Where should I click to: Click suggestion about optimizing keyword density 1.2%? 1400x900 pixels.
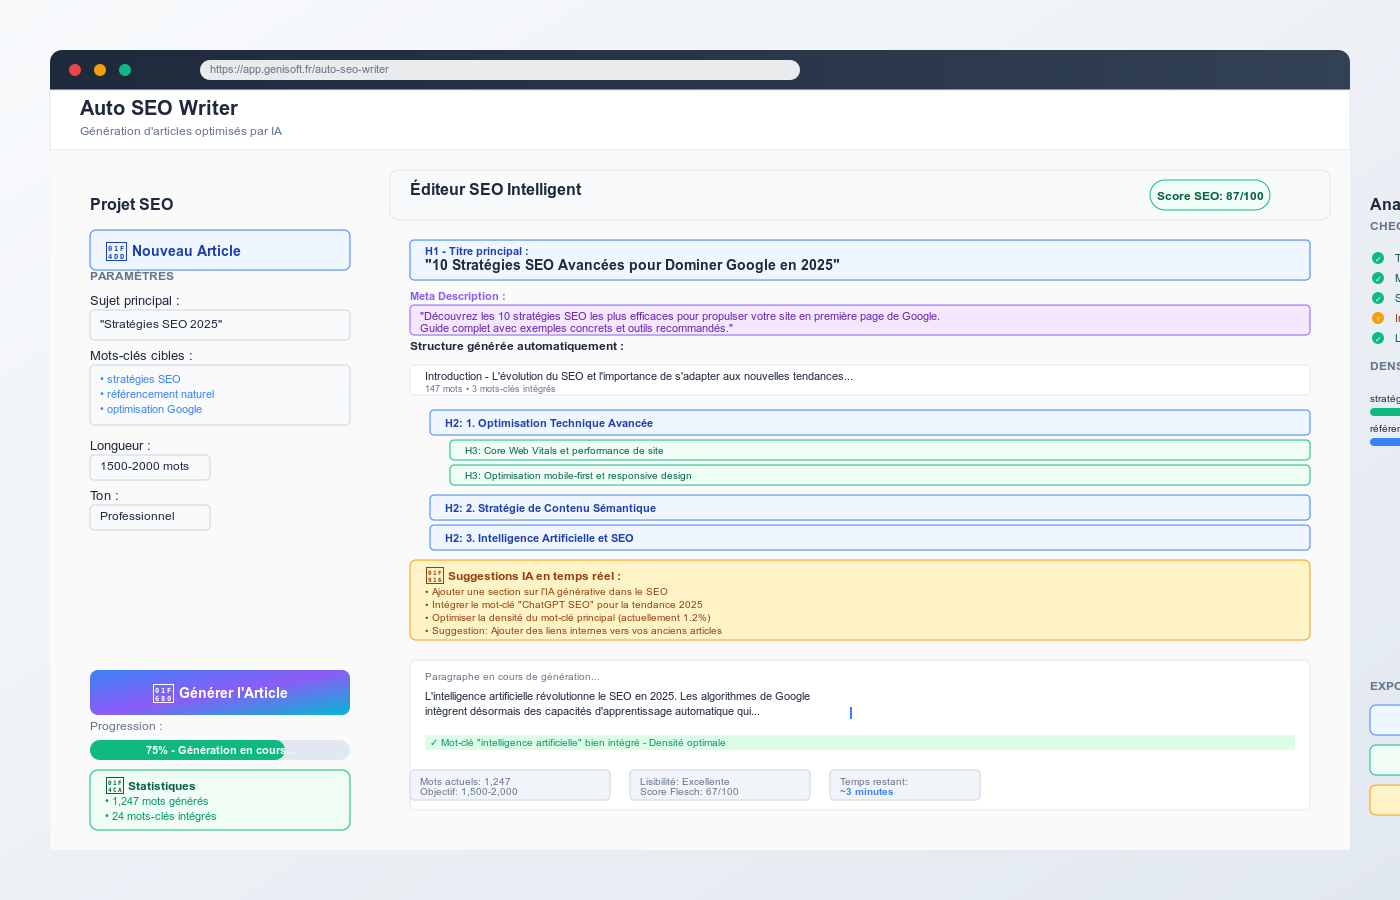coord(568,618)
